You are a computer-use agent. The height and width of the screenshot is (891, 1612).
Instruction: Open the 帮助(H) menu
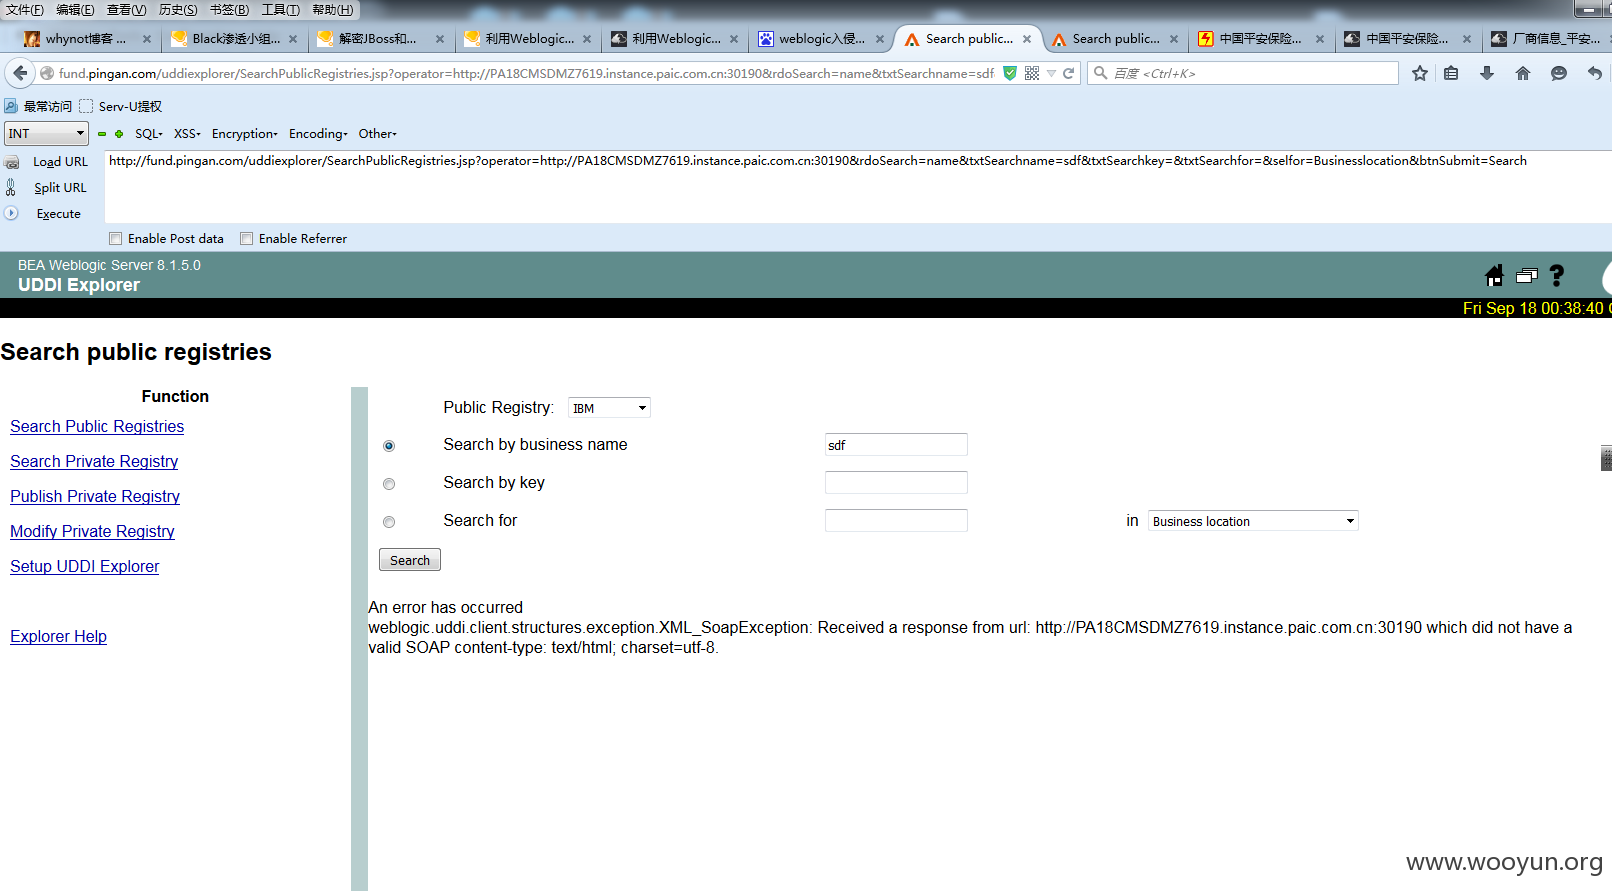point(333,10)
